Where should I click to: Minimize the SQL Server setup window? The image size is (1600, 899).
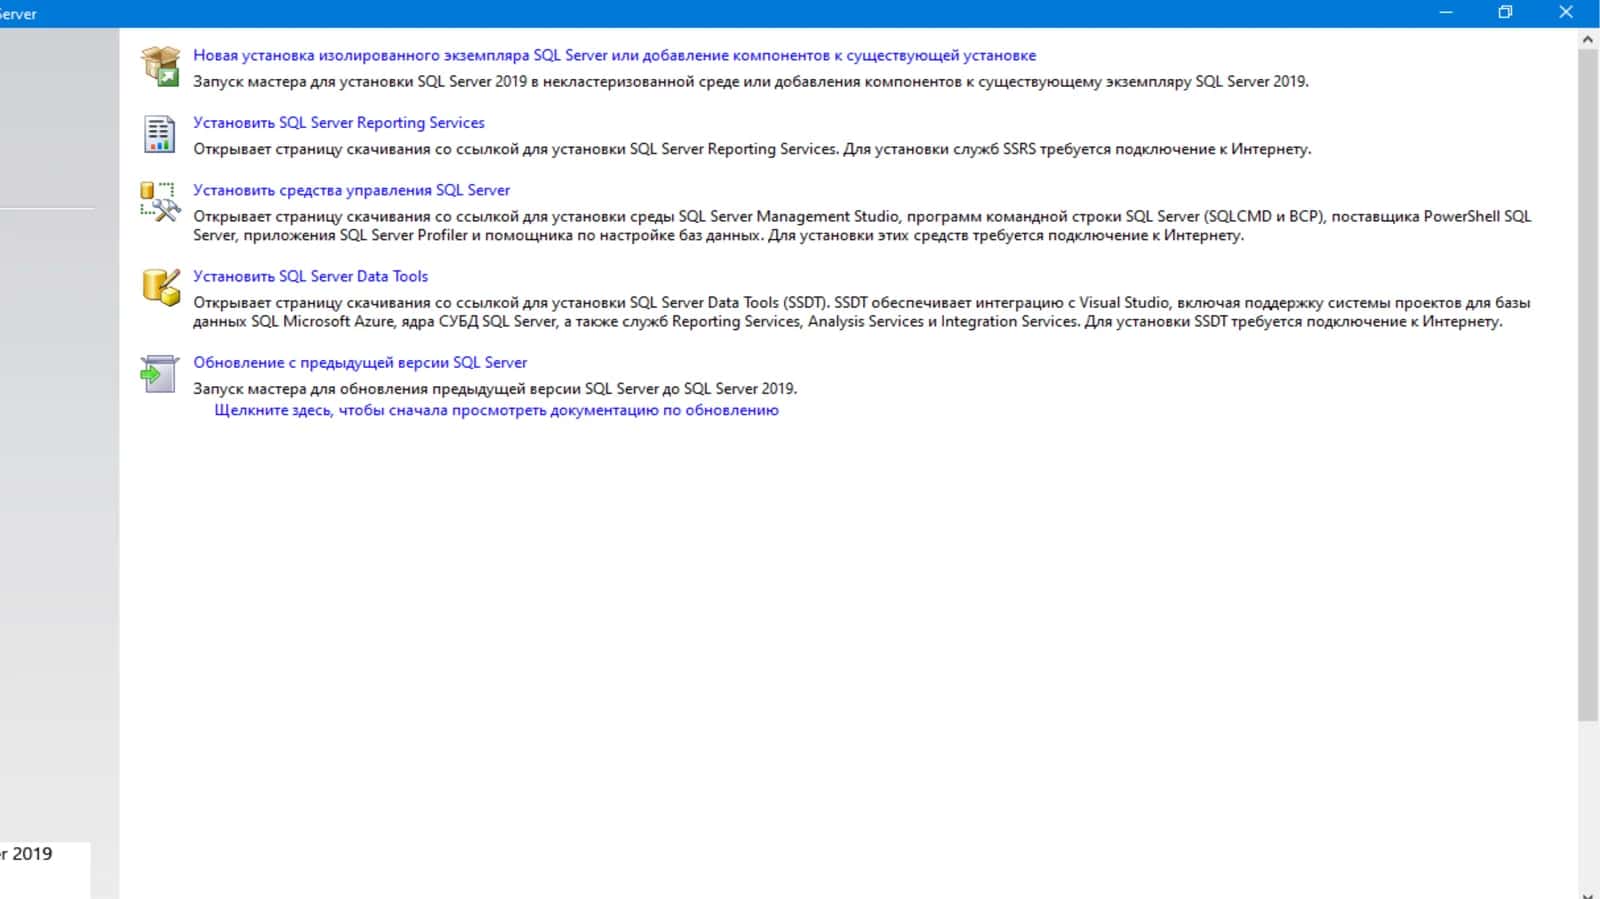(x=1446, y=12)
